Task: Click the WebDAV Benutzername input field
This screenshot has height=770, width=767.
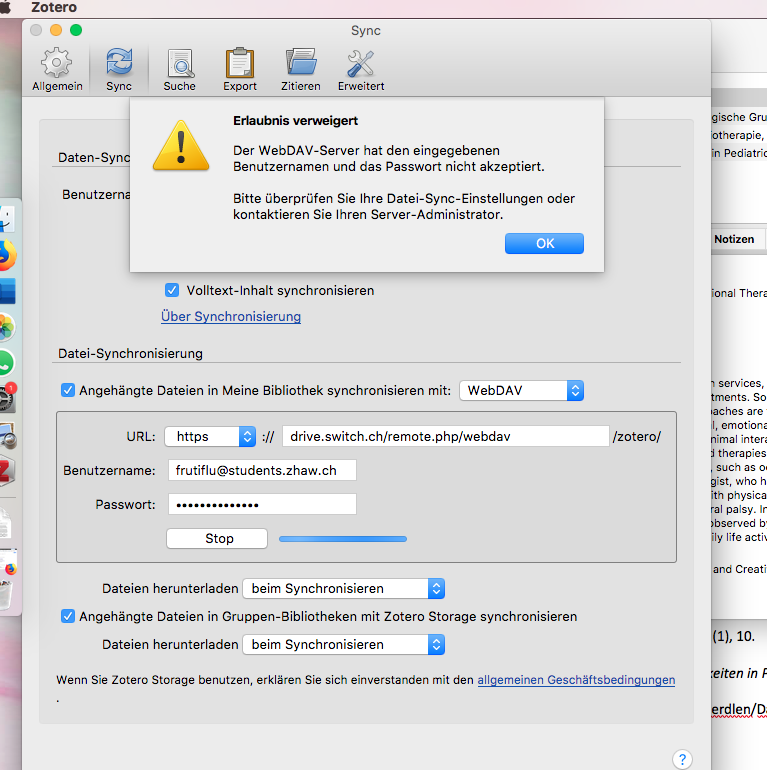Action: point(262,470)
